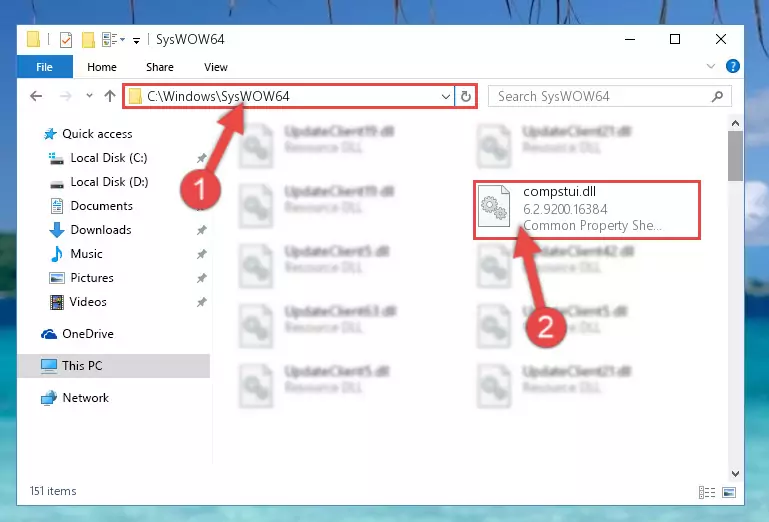Click the Properties icon in quick access toolbar
This screenshot has height=522, width=769.
pos(66,40)
